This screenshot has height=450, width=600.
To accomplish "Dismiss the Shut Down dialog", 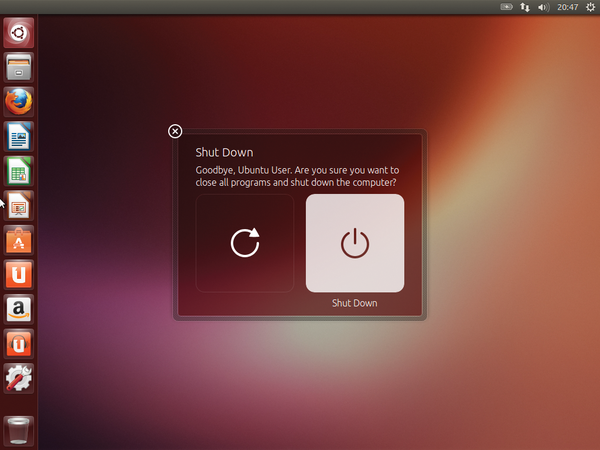I will pyautogui.click(x=175, y=131).
